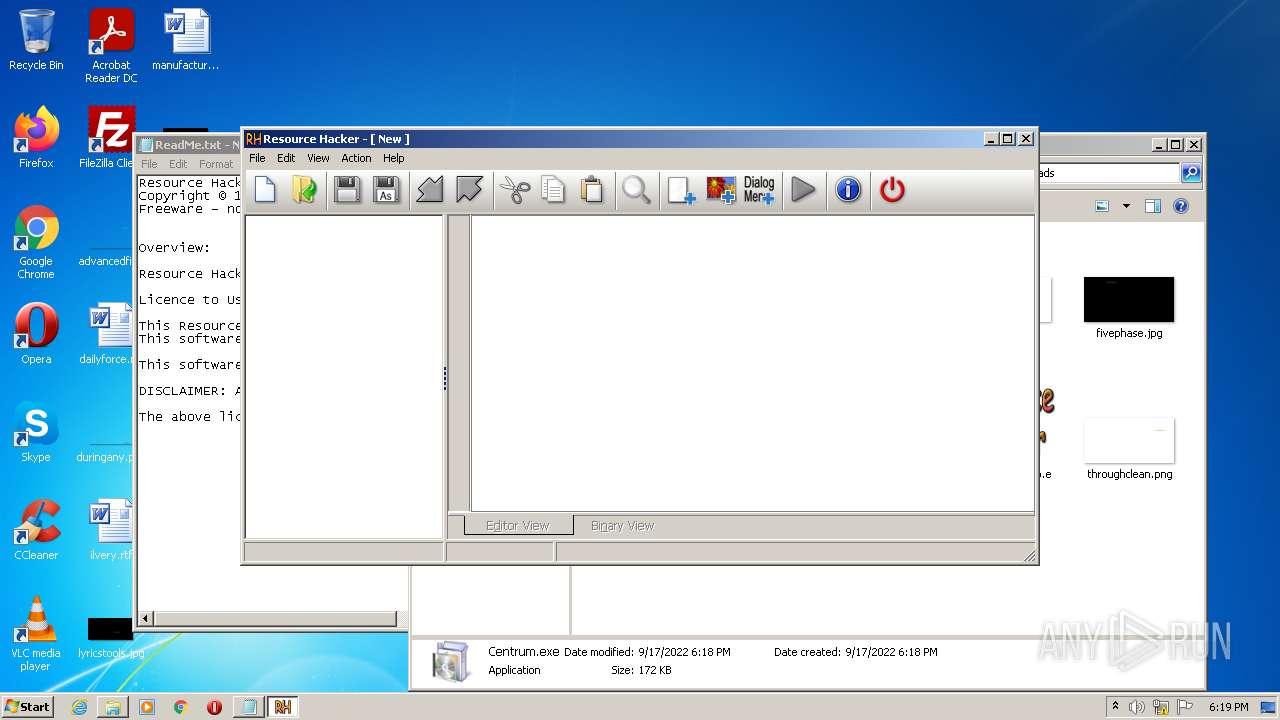Open the Help menu in Resource Hacker
This screenshot has width=1280, height=720.
click(x=394, y=158)
